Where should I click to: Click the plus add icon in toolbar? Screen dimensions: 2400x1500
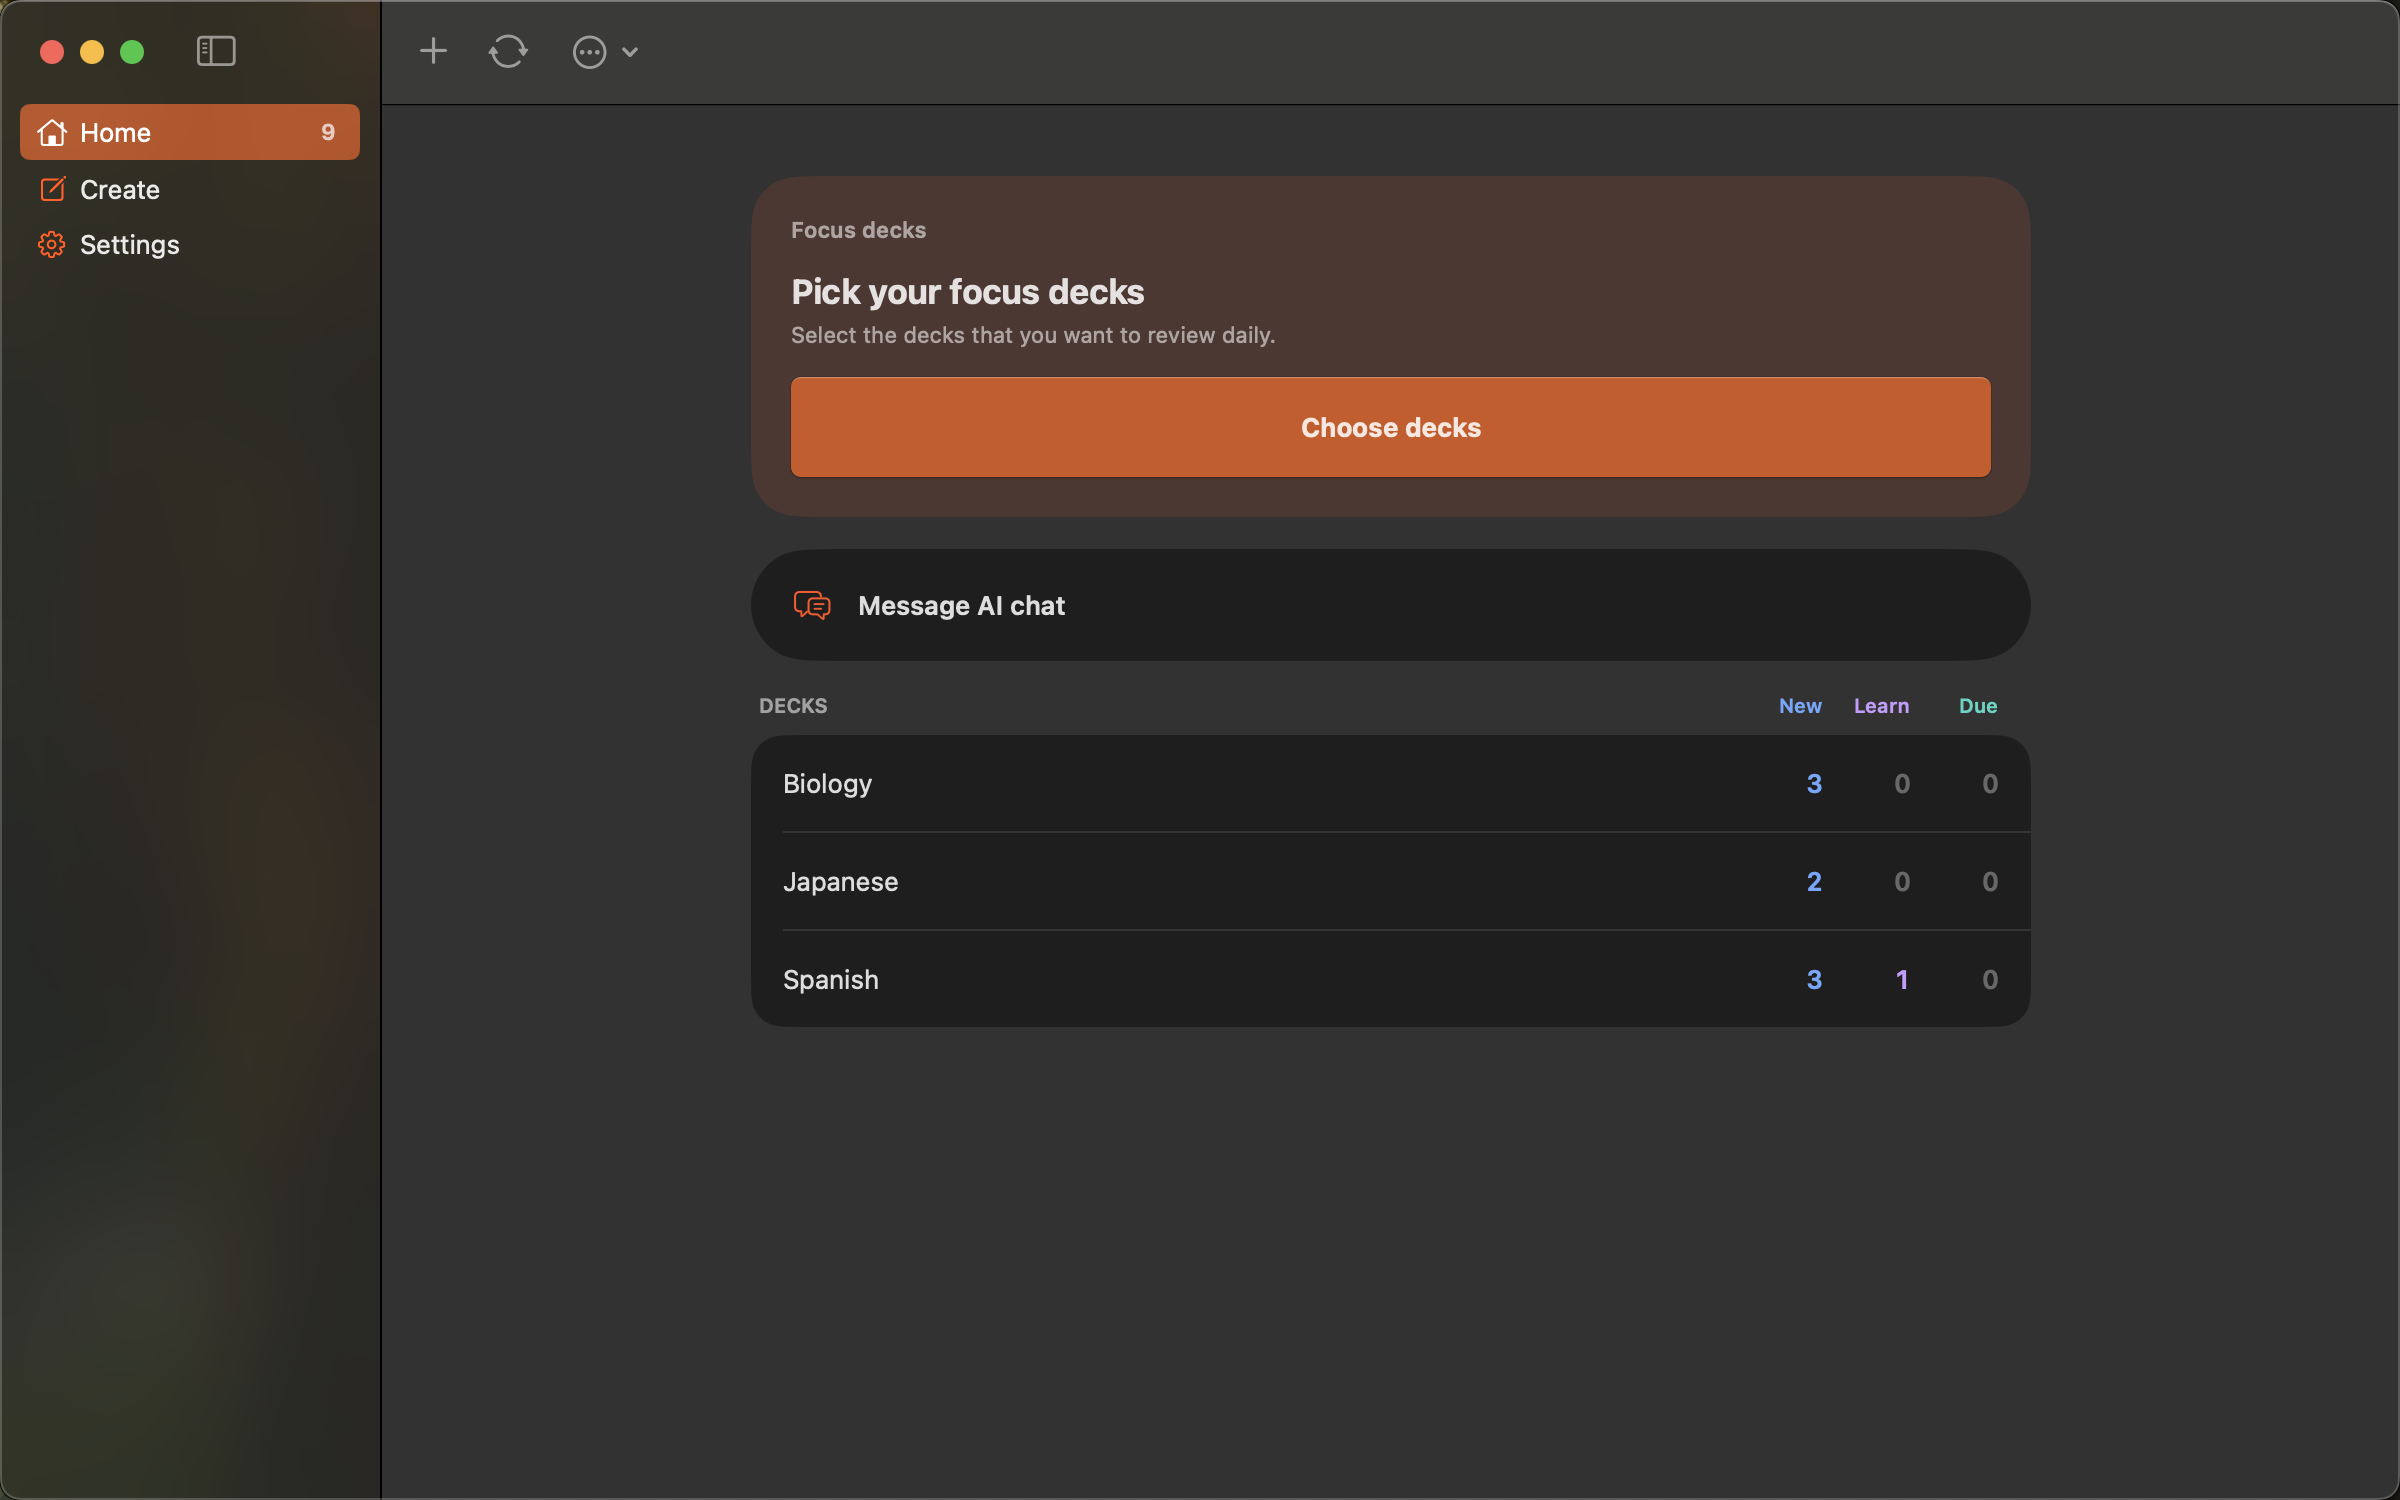tap(433, 51)
